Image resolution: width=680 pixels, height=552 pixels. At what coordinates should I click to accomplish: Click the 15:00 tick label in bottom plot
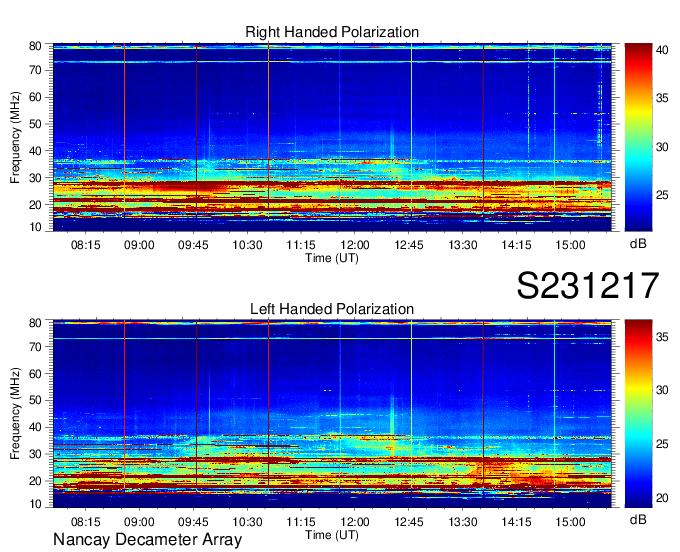(x=570, y=522)
